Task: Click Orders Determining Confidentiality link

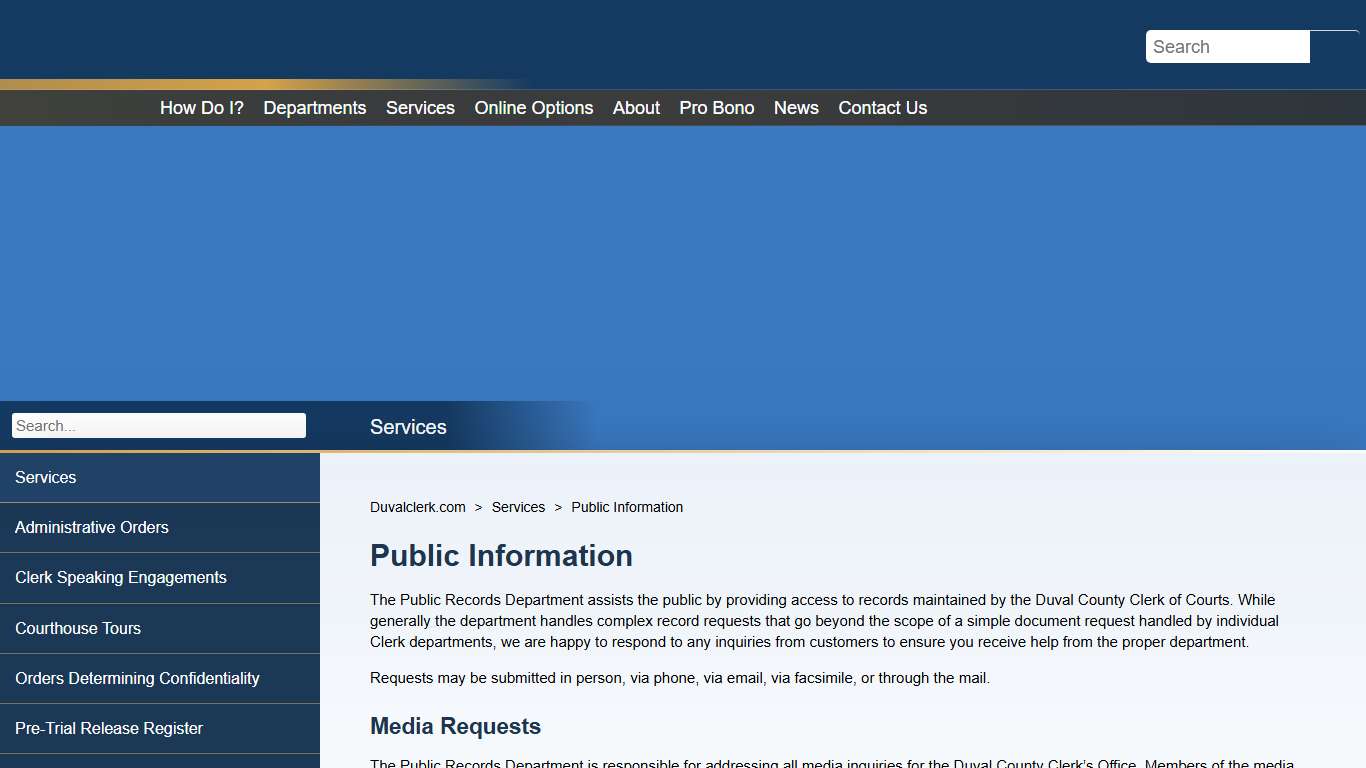Action: pyautogui.click(x=137, y=678)
